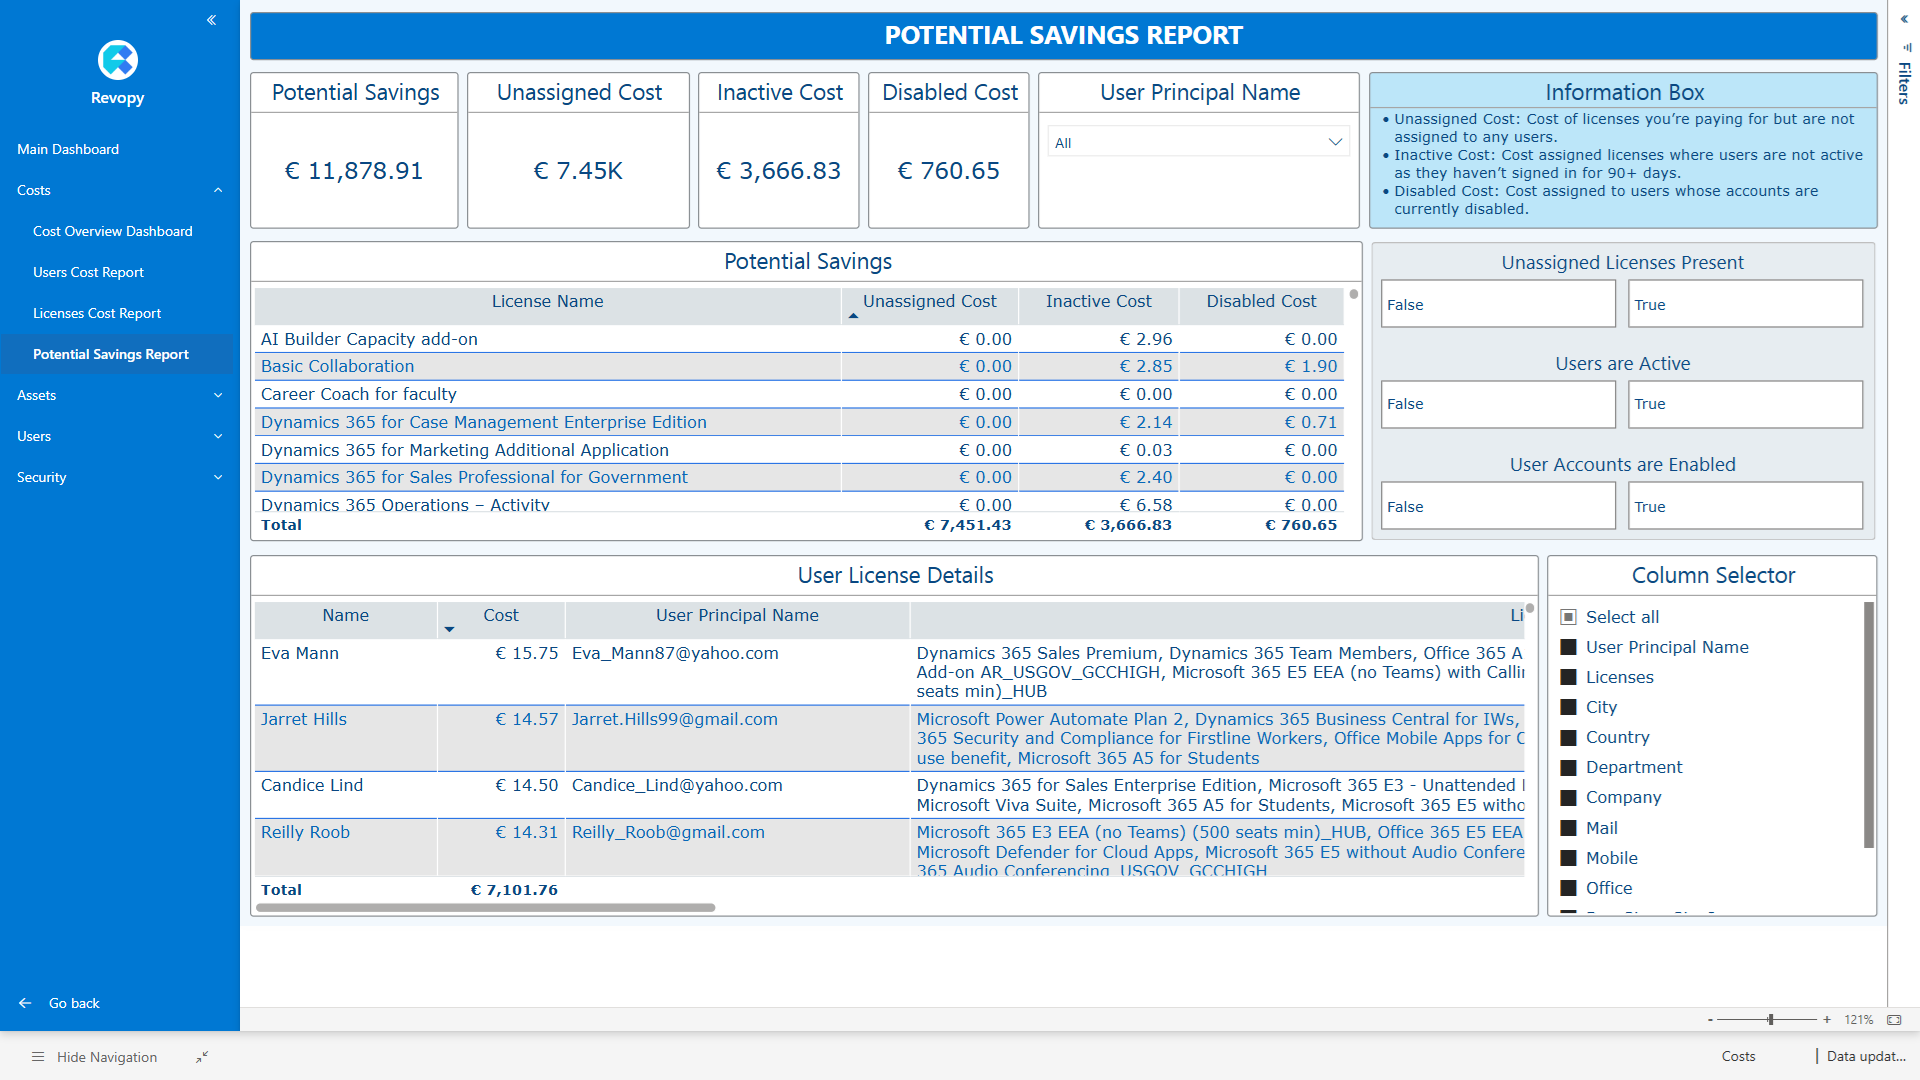Open the User Principal Name dropdown

pyautogui.click(x=1199, y=142)
